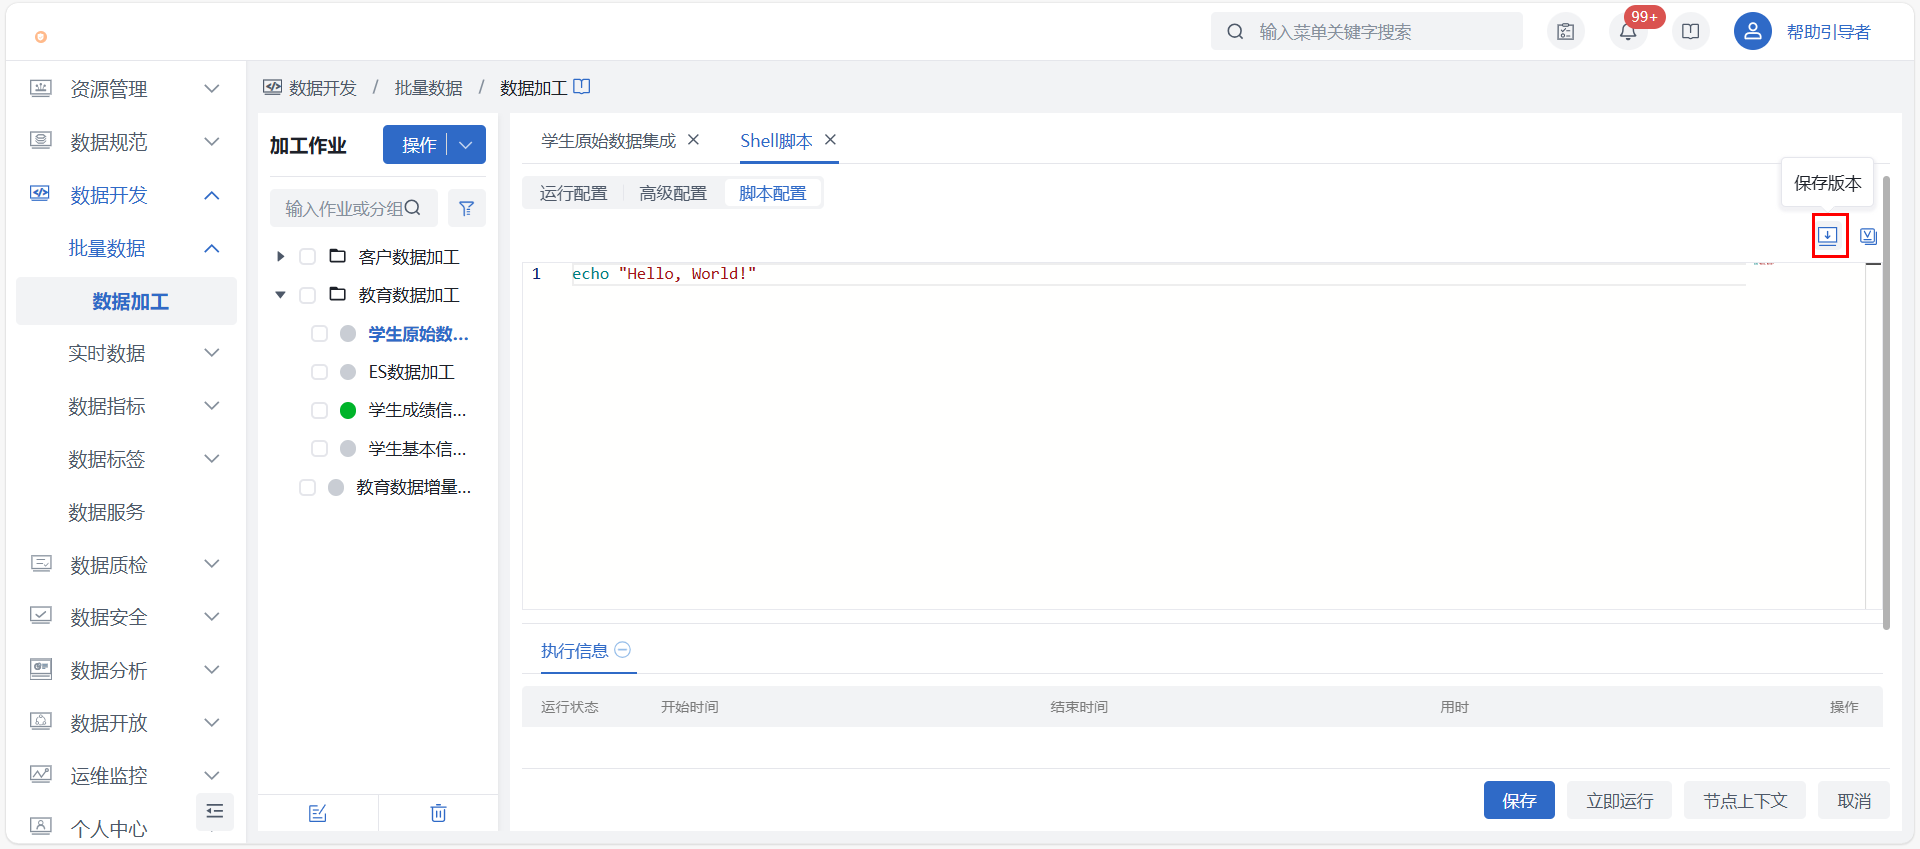Expand the 实时数据 submenu chevron
Viewport: 1920px width, 849px height.
212,352
